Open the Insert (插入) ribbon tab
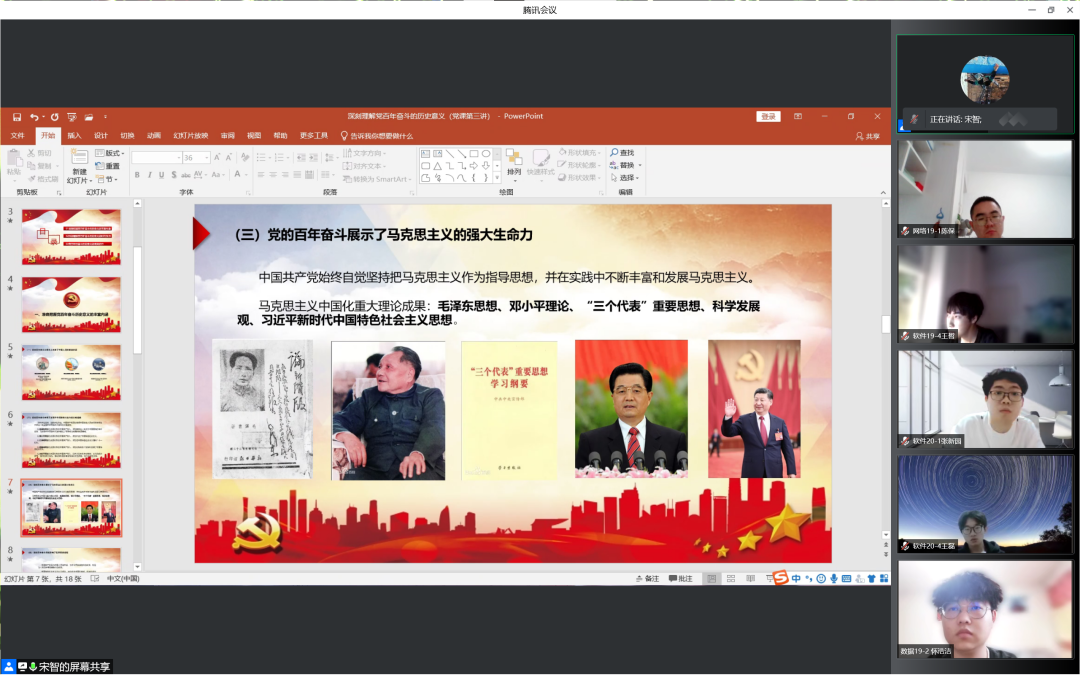Screen dimensions: 1080x675 (74, 135)
